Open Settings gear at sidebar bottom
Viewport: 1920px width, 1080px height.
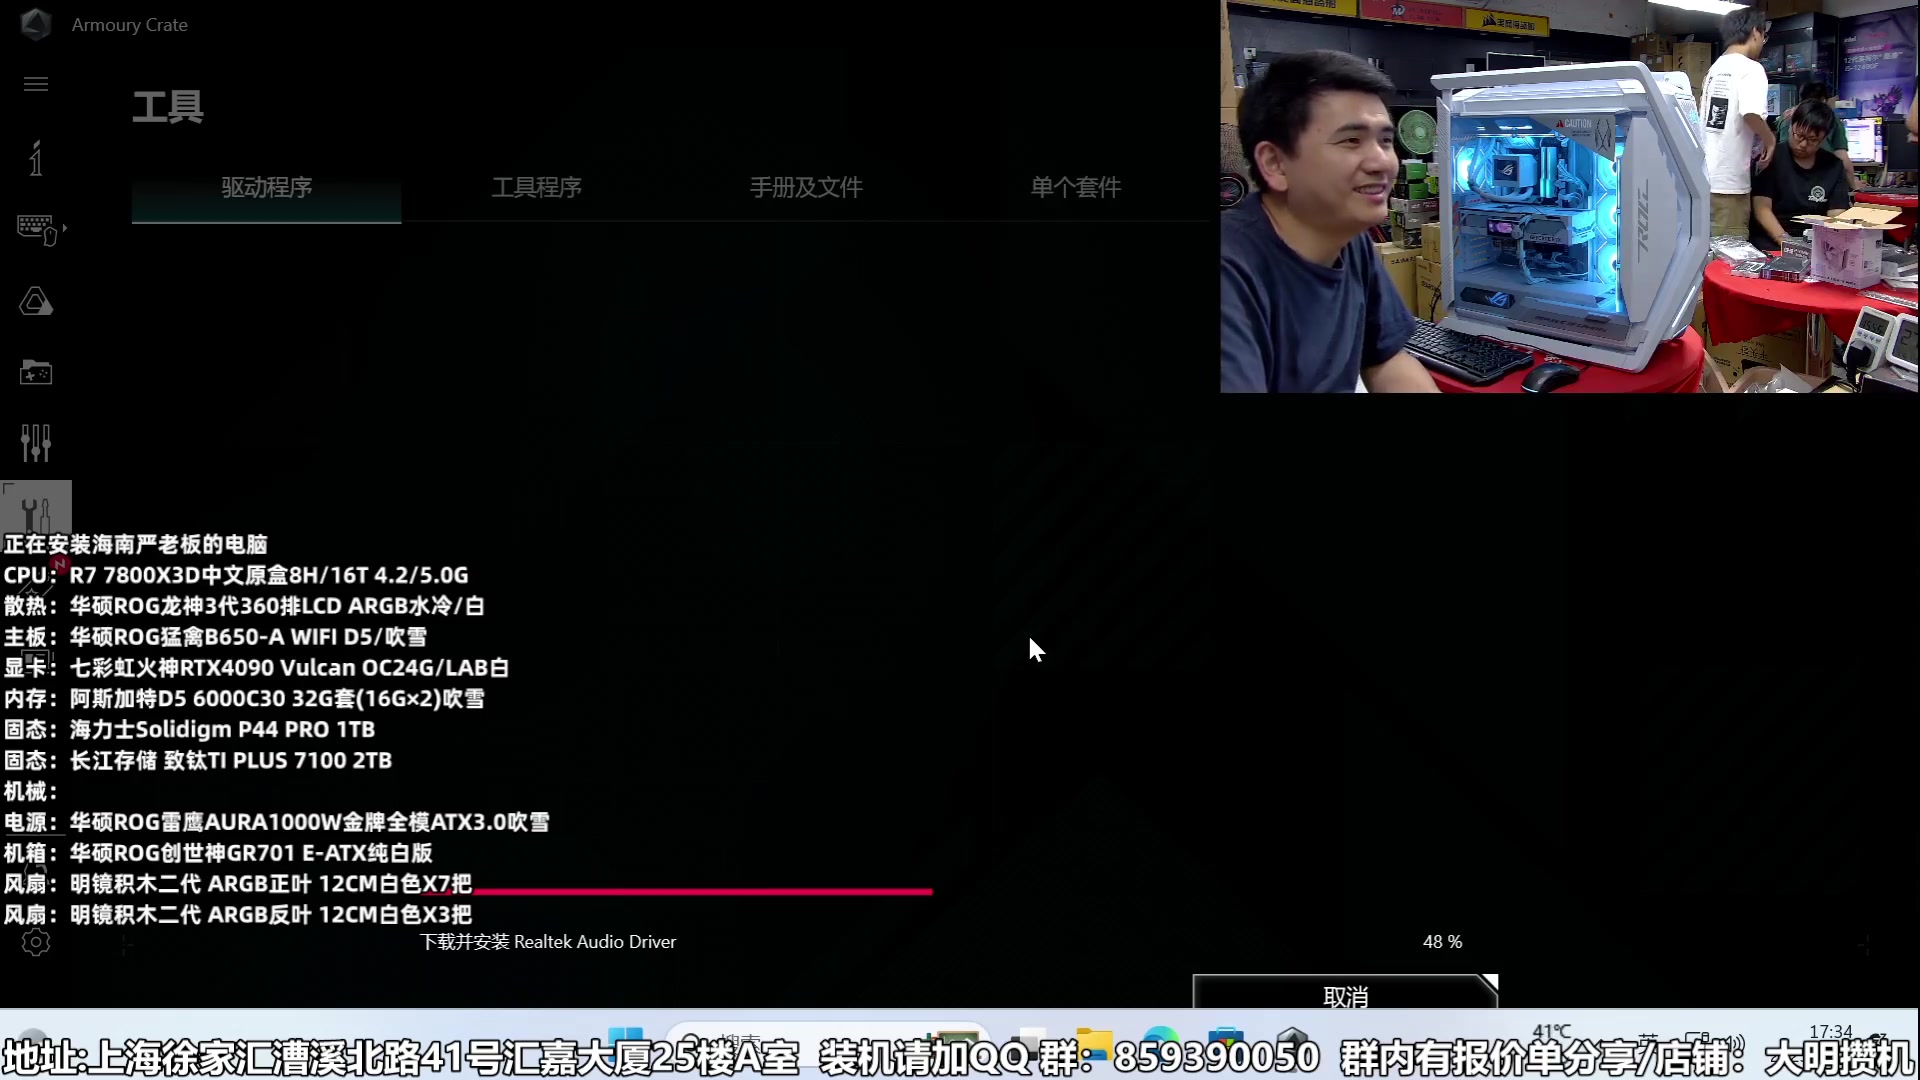pyautogui.click(x=36, y=942)
